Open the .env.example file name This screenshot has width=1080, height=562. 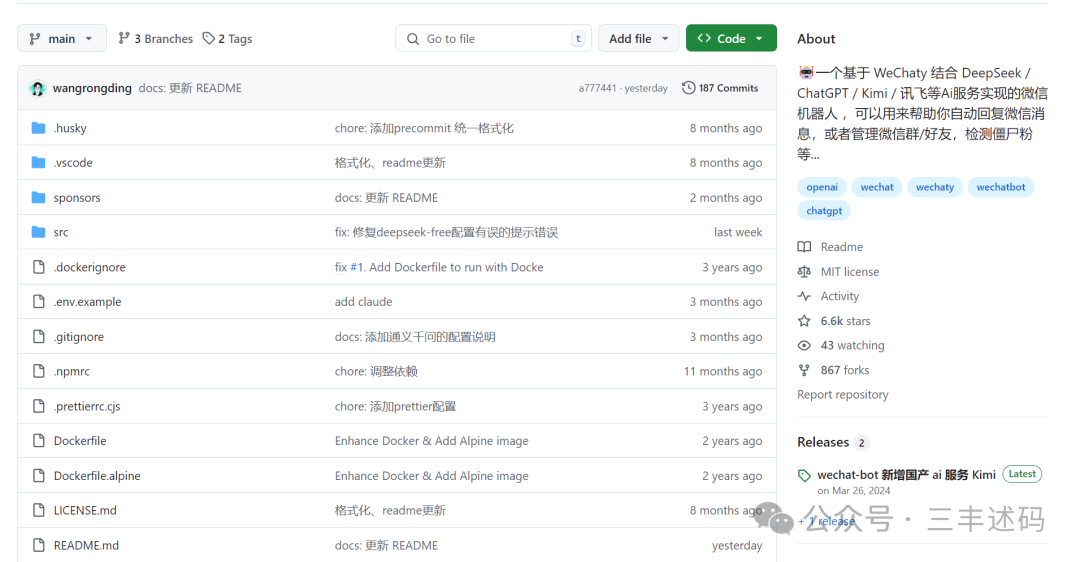87,302
